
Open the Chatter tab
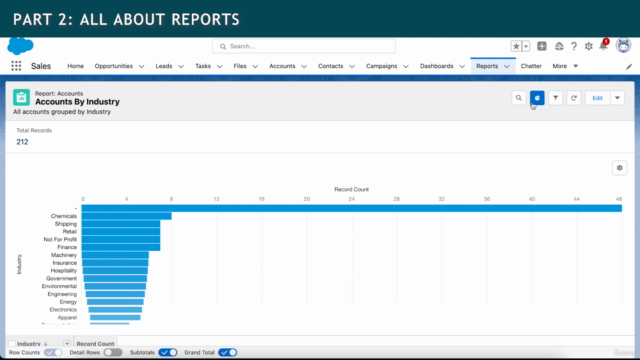pos(531,66)
